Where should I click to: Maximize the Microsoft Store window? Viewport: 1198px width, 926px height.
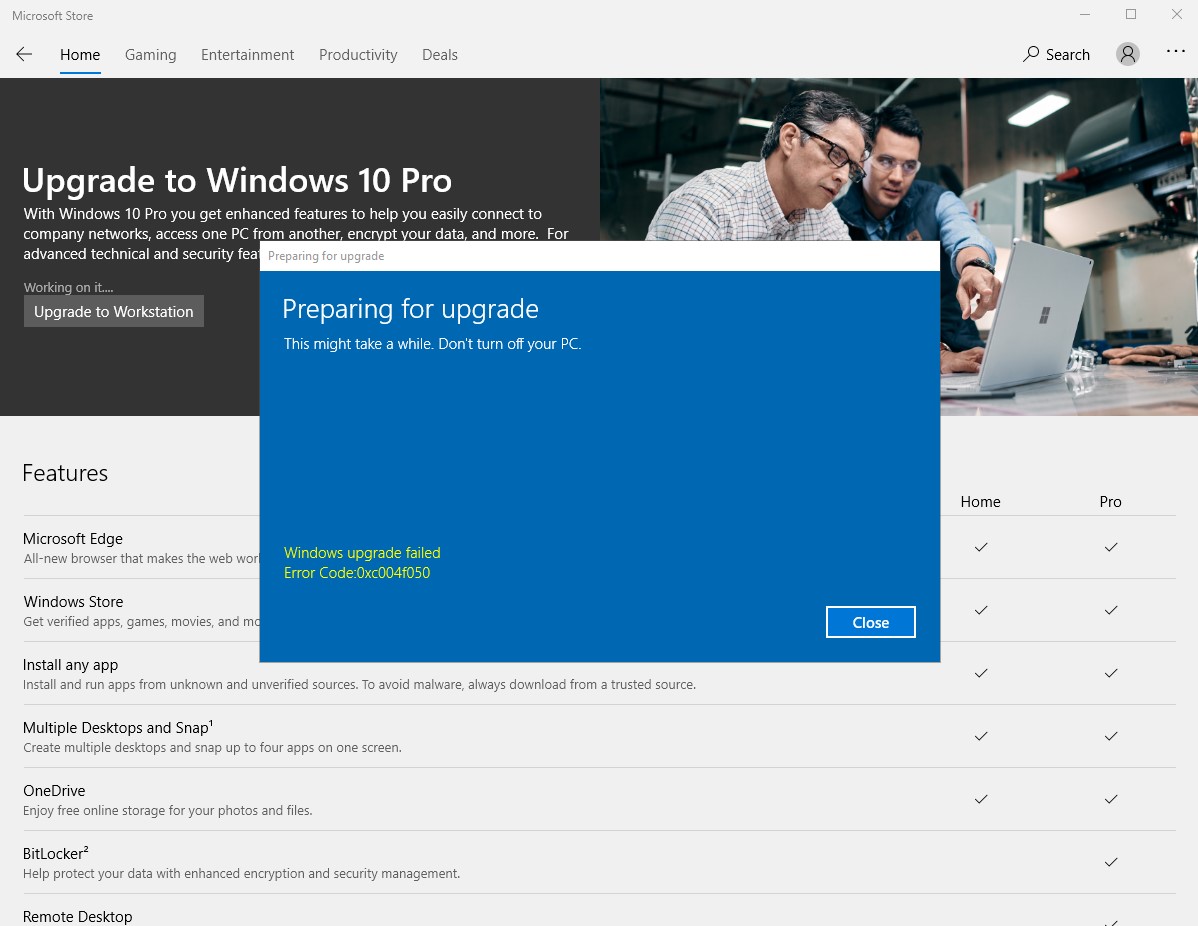click(1131, 15)
